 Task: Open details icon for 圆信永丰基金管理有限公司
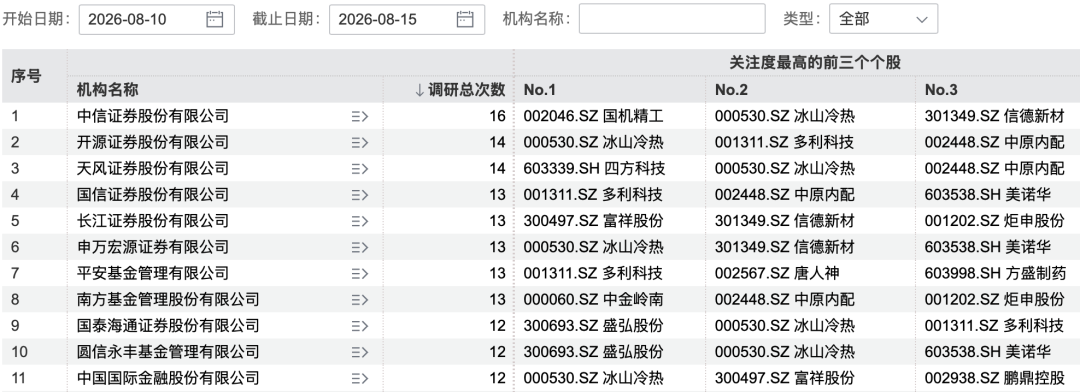coord(360,352)
